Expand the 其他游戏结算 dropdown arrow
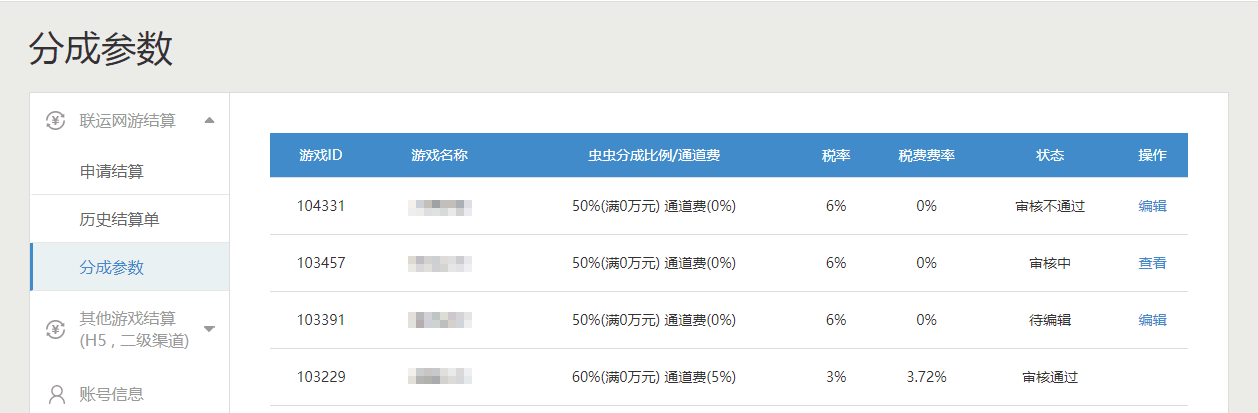 pyautogui.click(x=209, y=329)
